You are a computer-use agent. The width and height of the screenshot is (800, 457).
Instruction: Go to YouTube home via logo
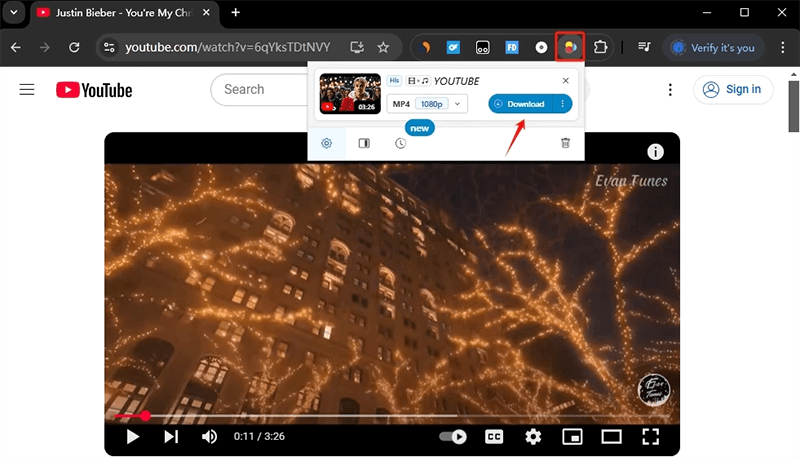(x=94, y=90)
